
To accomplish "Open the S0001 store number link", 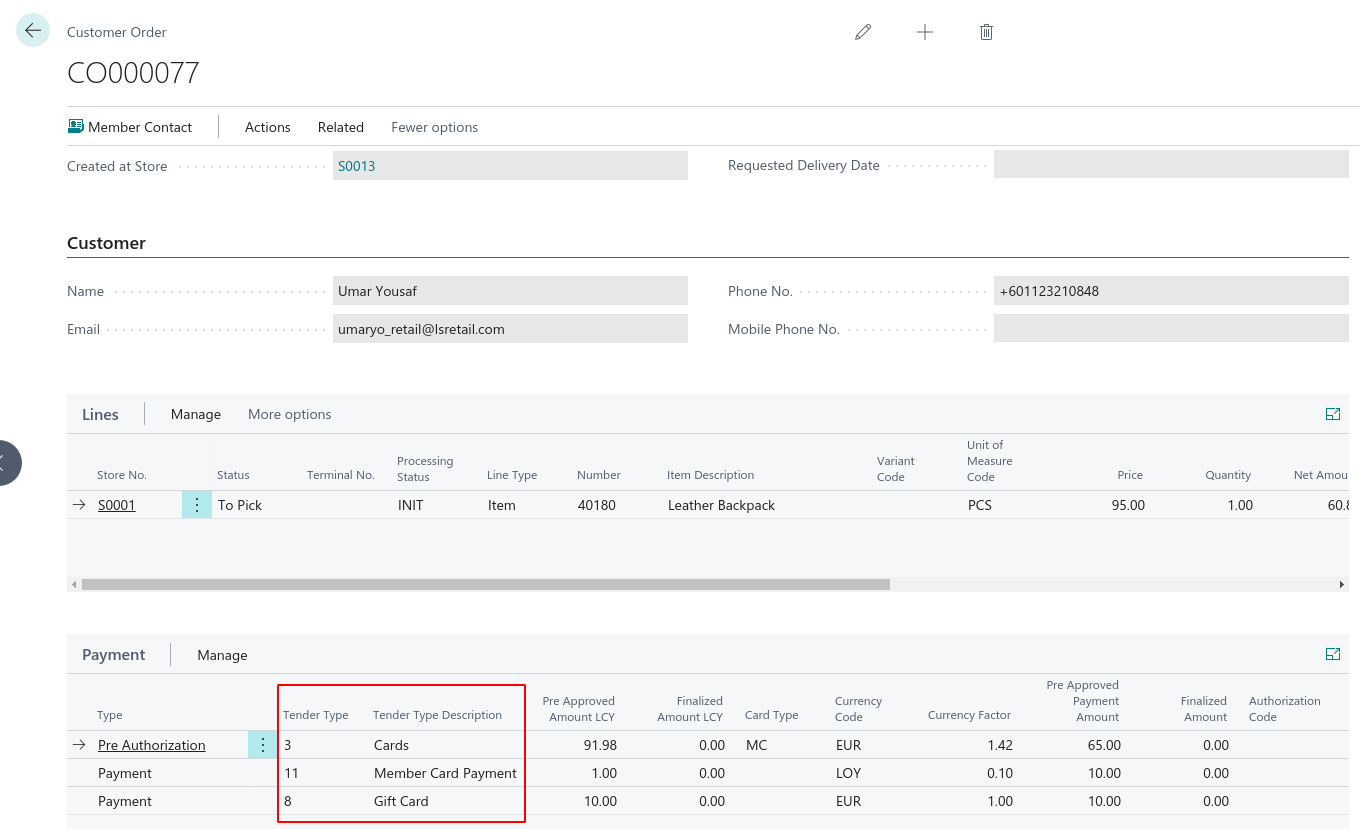I will pos(116,505).
